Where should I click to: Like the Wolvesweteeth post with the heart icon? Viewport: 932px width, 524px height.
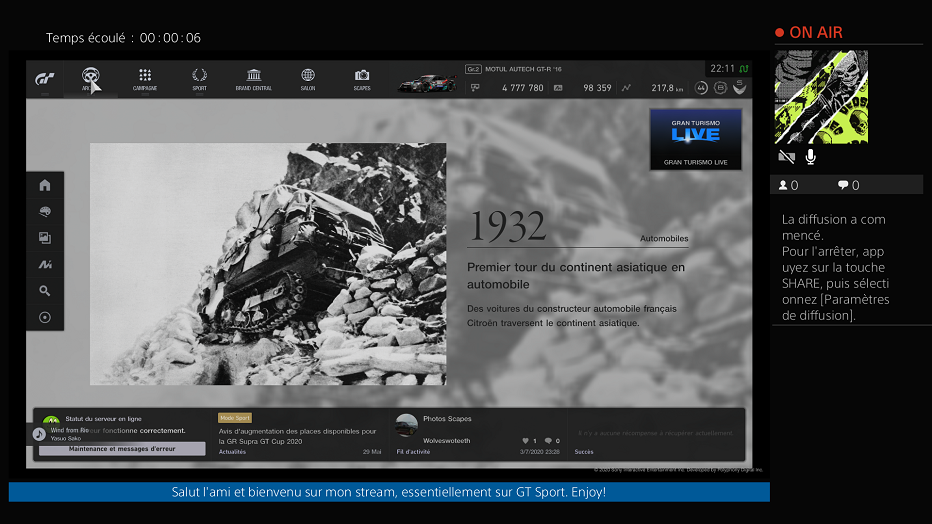point(525,441)
